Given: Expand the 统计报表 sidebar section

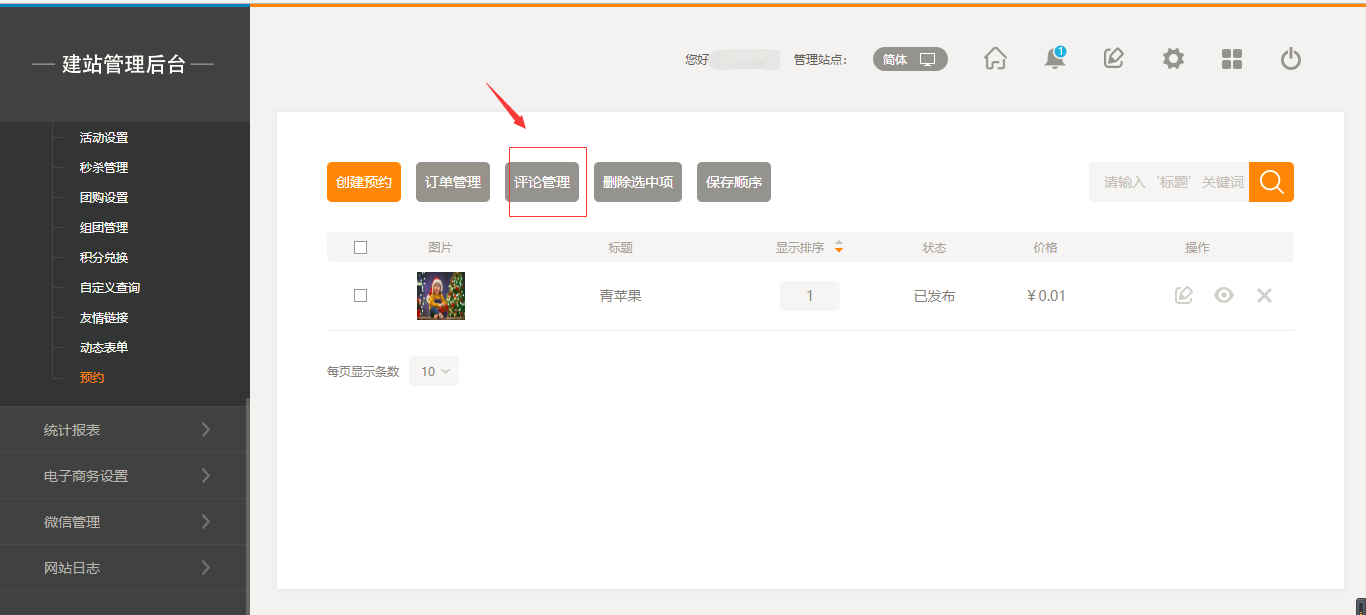Looking at the screenshot, I should coord(125,430).
